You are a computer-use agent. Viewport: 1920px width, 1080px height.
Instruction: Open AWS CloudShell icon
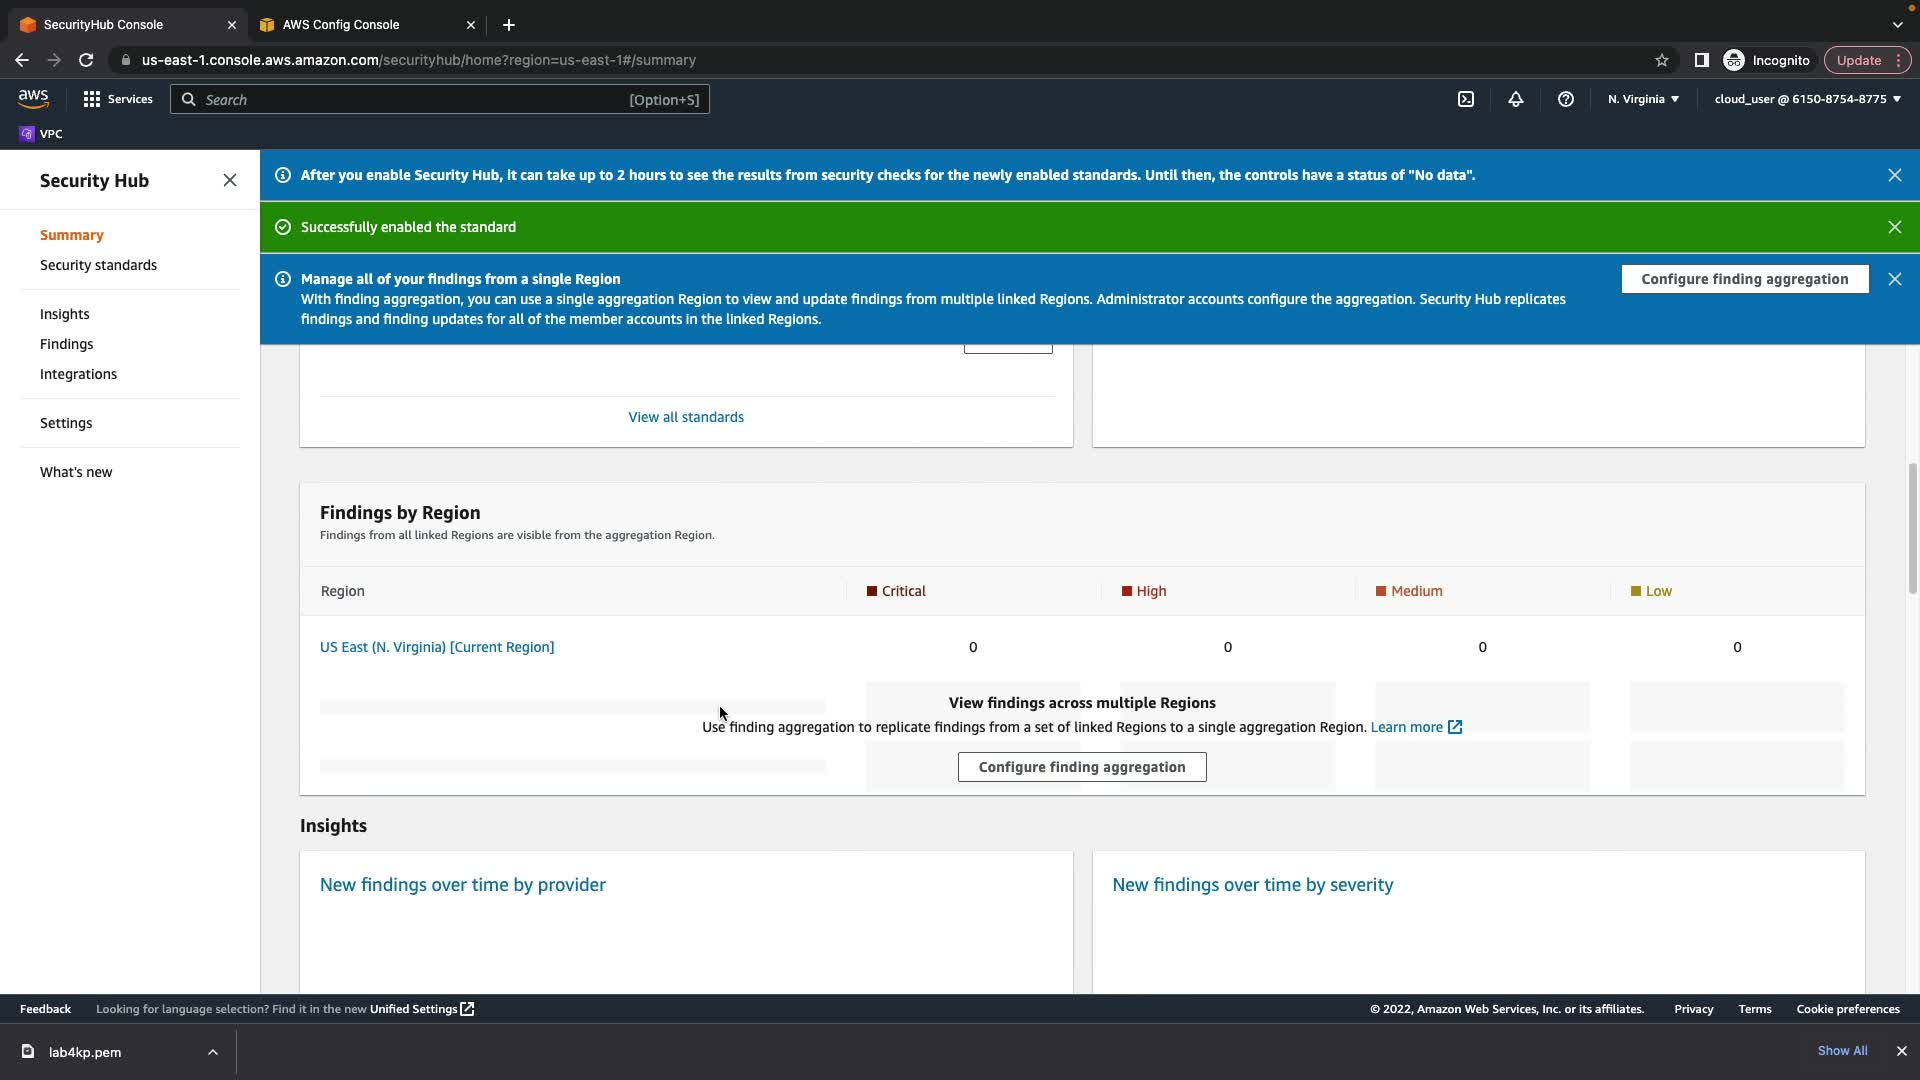click(x=1465, y=99)
